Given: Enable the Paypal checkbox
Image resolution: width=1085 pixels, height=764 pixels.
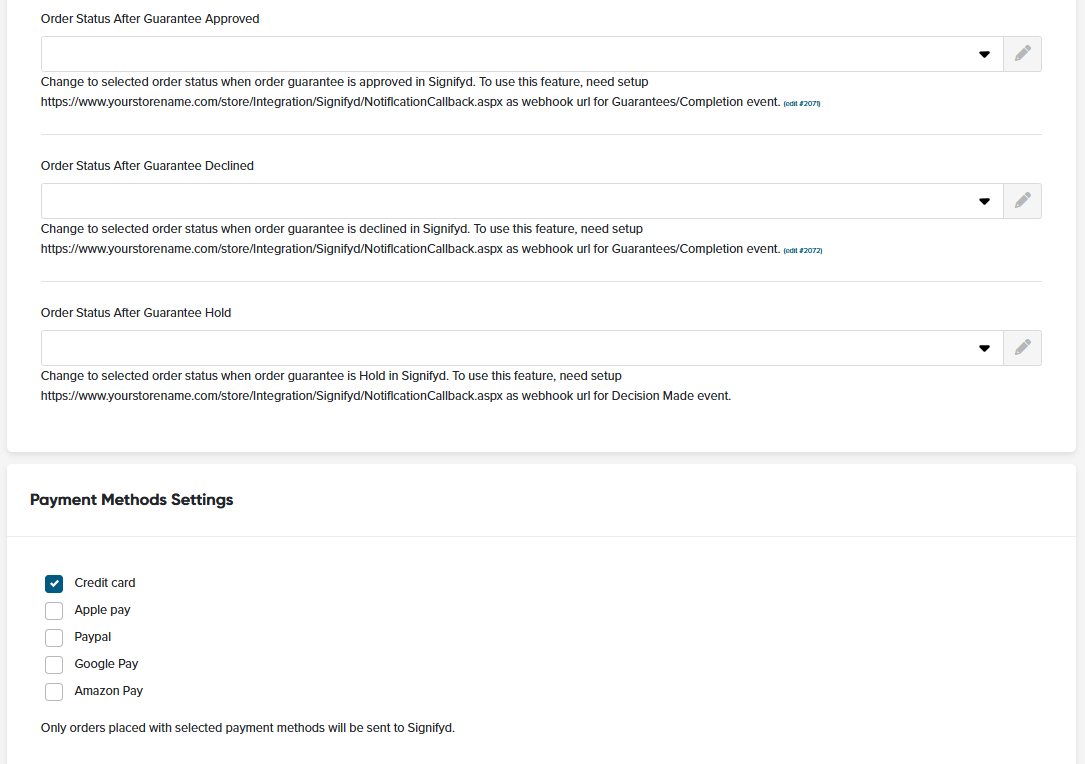Looking at the screenshot, I should click(54, 637).
